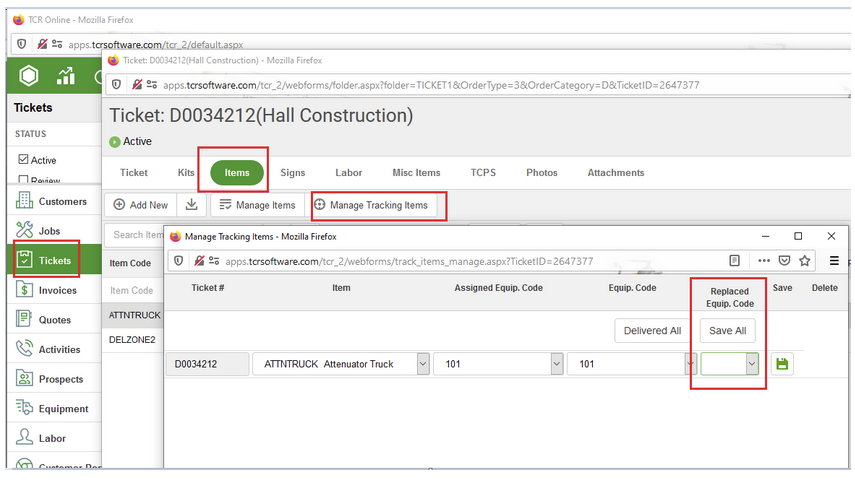Open Customers in the sidebar
The height and width of the screenshot is (483, 855).
click(54, 201)
